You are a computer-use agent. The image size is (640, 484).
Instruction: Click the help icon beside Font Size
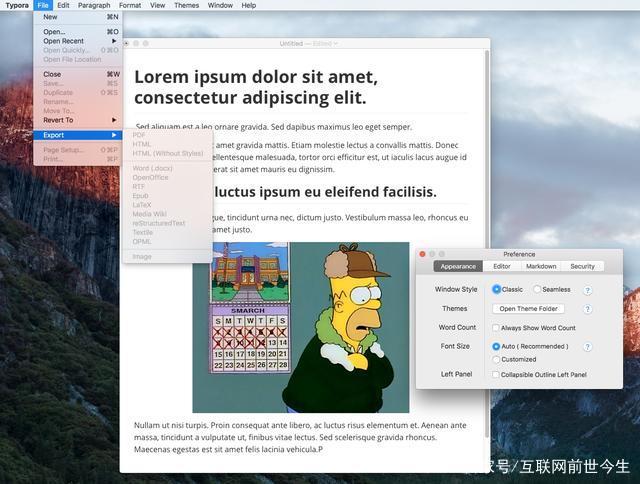click(x=587, y=347)
